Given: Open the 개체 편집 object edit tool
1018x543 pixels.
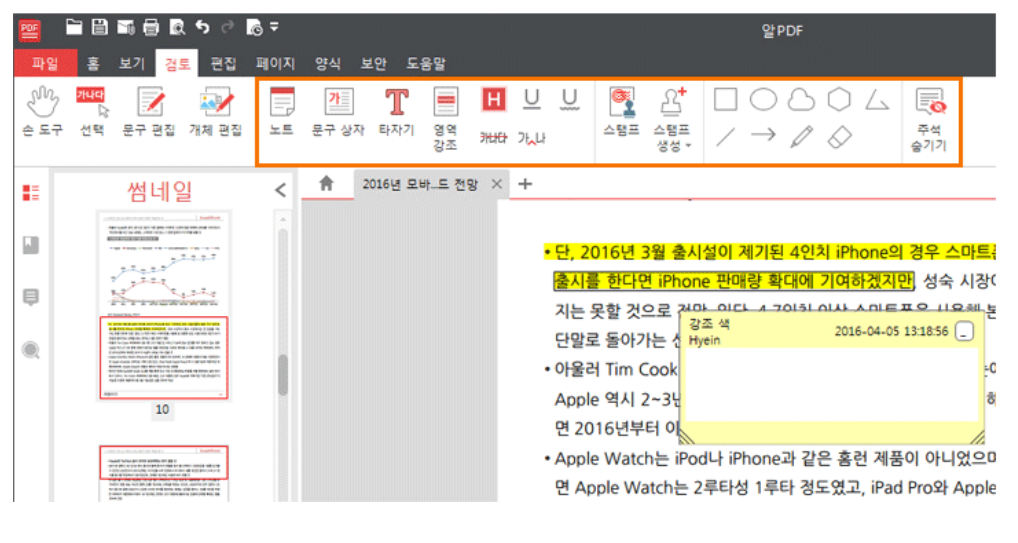Looking at the screenshot, I should (216, 112).
